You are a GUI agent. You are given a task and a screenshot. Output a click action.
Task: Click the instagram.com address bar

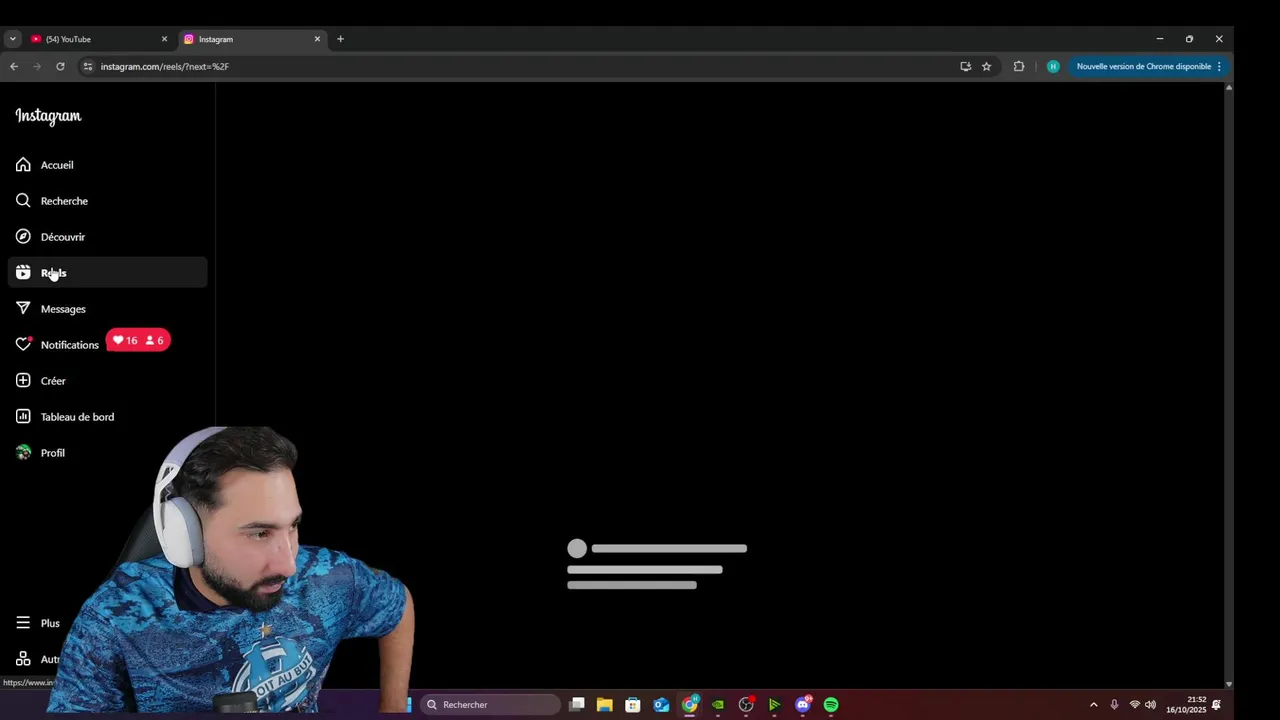(520, 66)
